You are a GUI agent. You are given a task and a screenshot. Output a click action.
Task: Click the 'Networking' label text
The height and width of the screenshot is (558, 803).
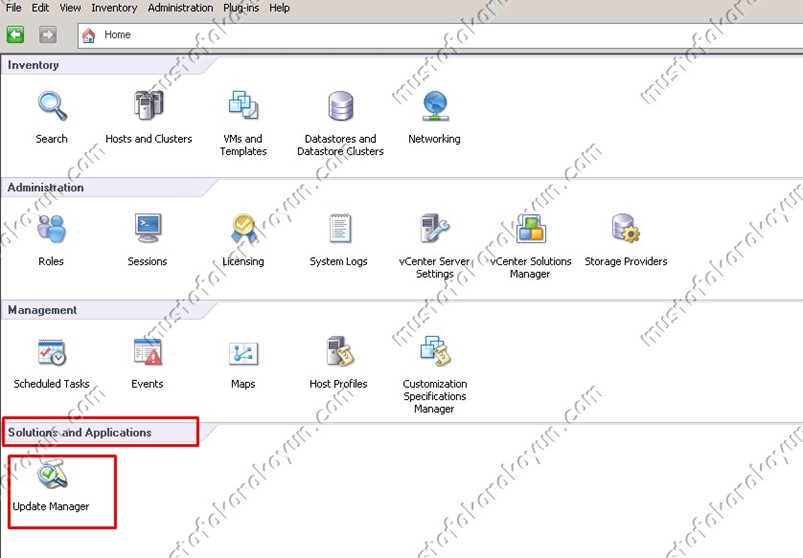pos(434,139)
